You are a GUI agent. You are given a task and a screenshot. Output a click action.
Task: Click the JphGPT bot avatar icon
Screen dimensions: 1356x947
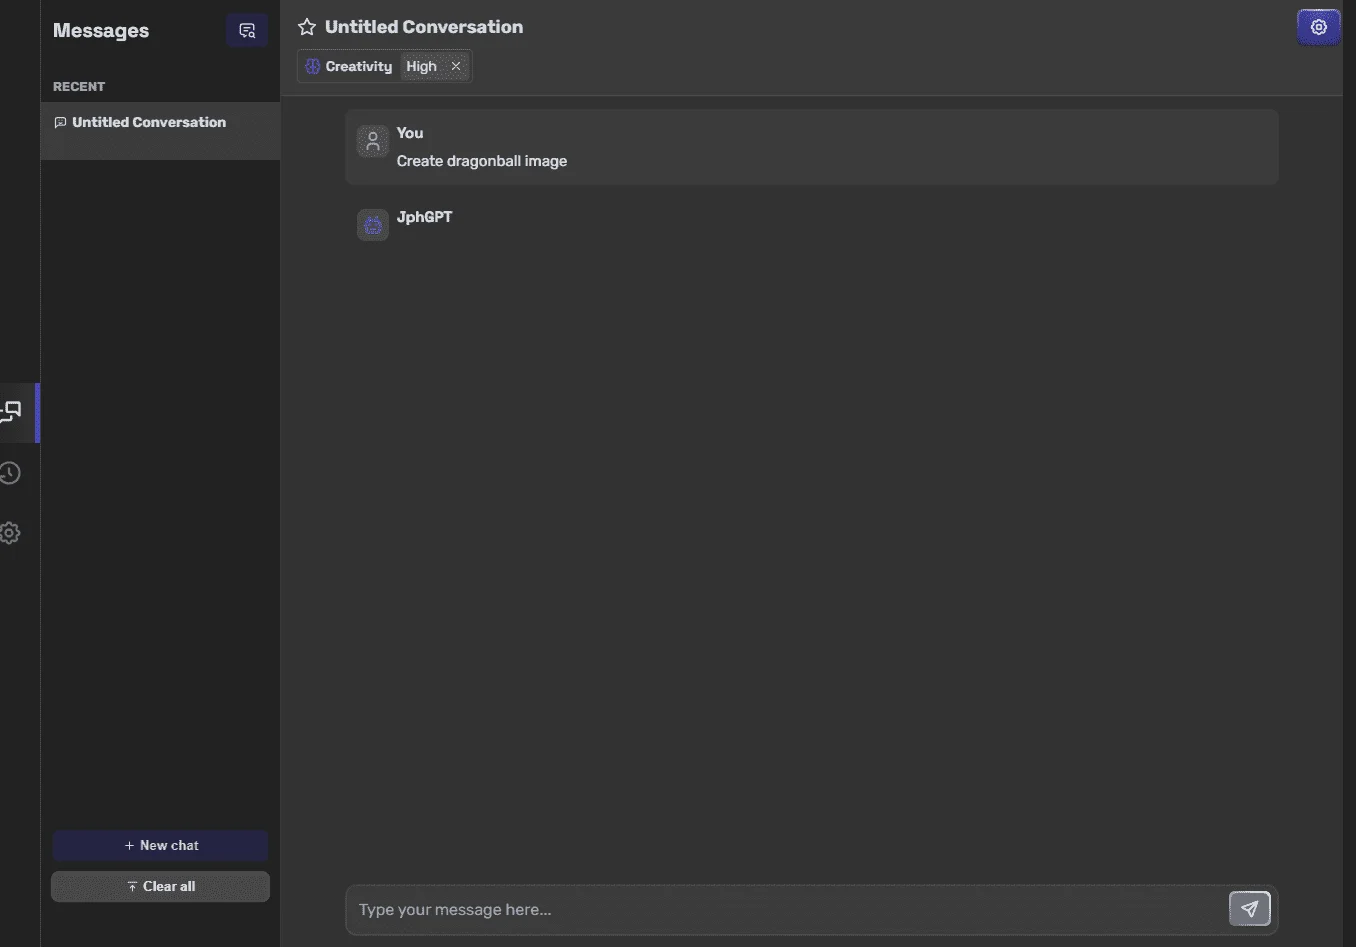(x=373, y=225)
